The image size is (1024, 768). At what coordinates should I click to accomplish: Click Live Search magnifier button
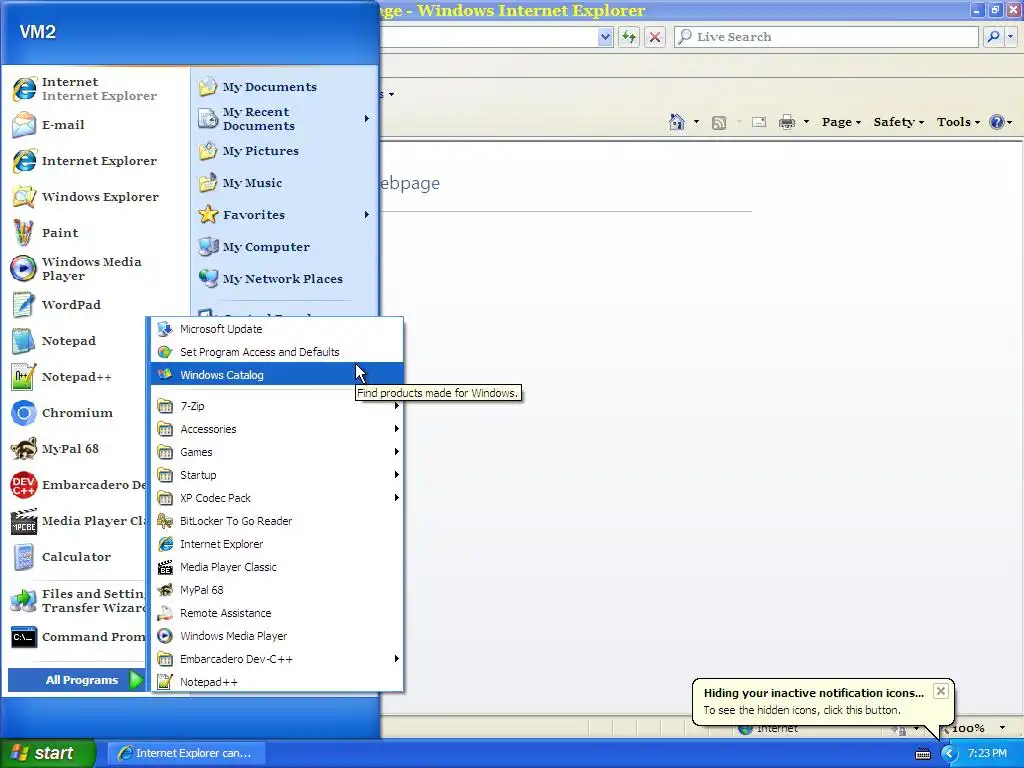tap(993, 37)
